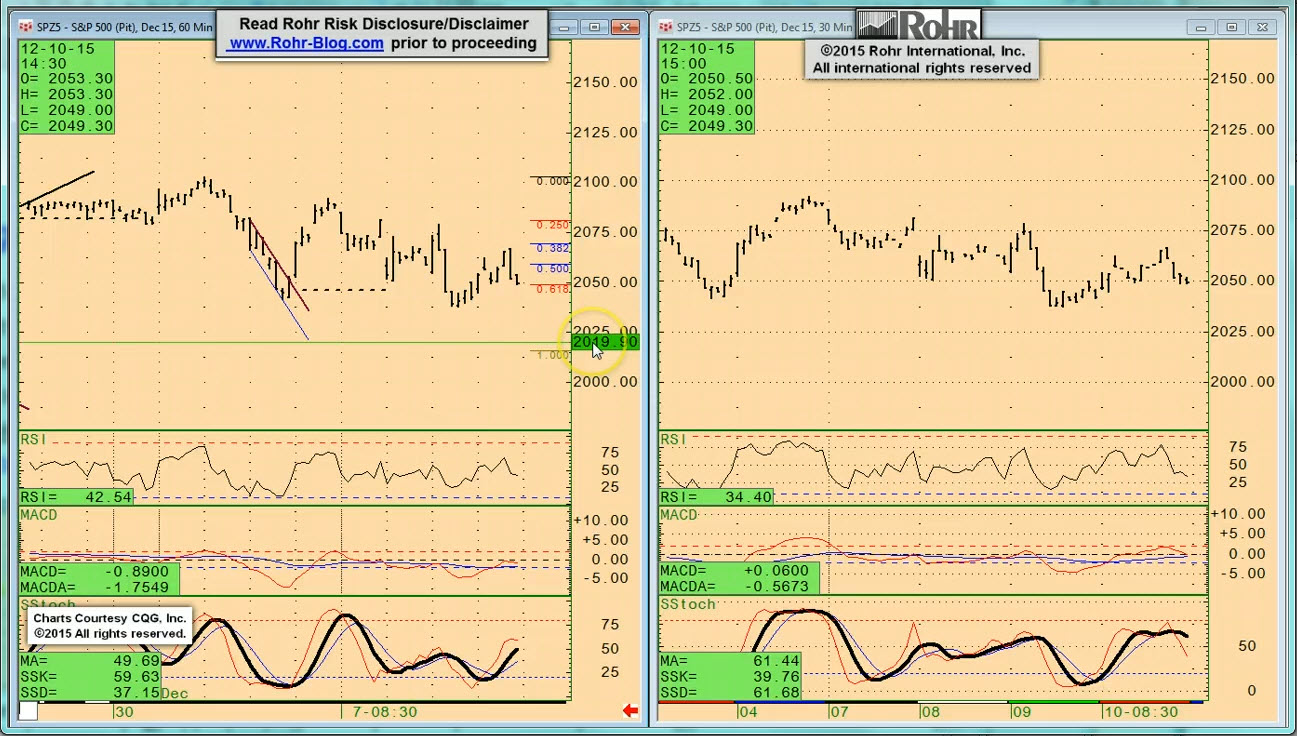Image resolution: width=1297 pixels, height=736 pixels.
Task: Click the 10-08:30 date marker on right time axis
Action: click(1140, 711)
